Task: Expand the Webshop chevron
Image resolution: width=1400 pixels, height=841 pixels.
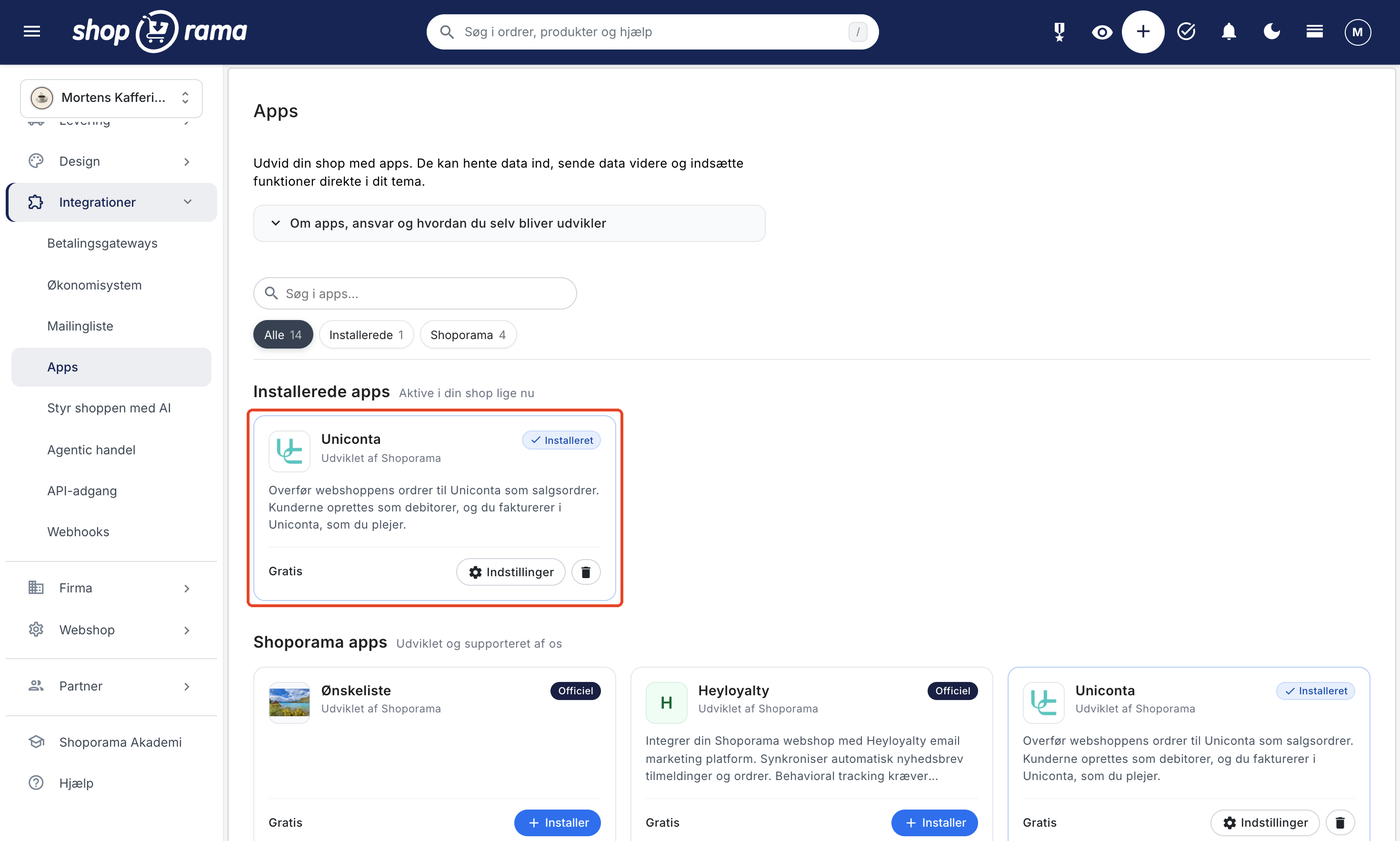Action: [187, 631]
